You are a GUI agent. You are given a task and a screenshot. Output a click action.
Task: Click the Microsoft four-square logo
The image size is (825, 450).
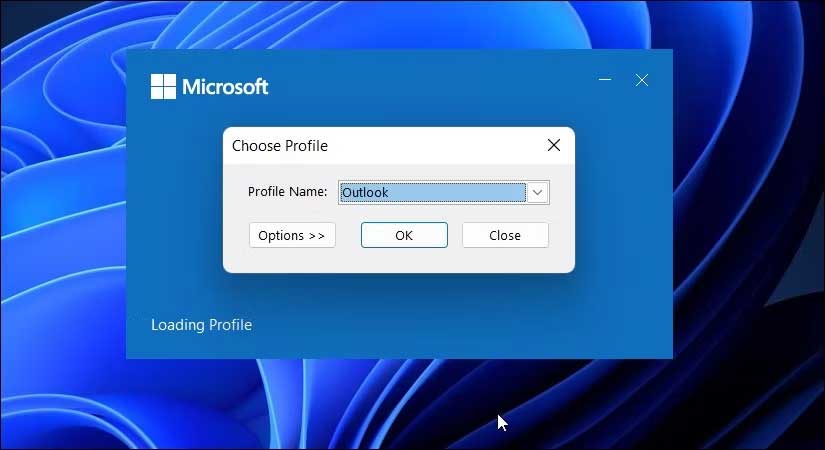163,86
